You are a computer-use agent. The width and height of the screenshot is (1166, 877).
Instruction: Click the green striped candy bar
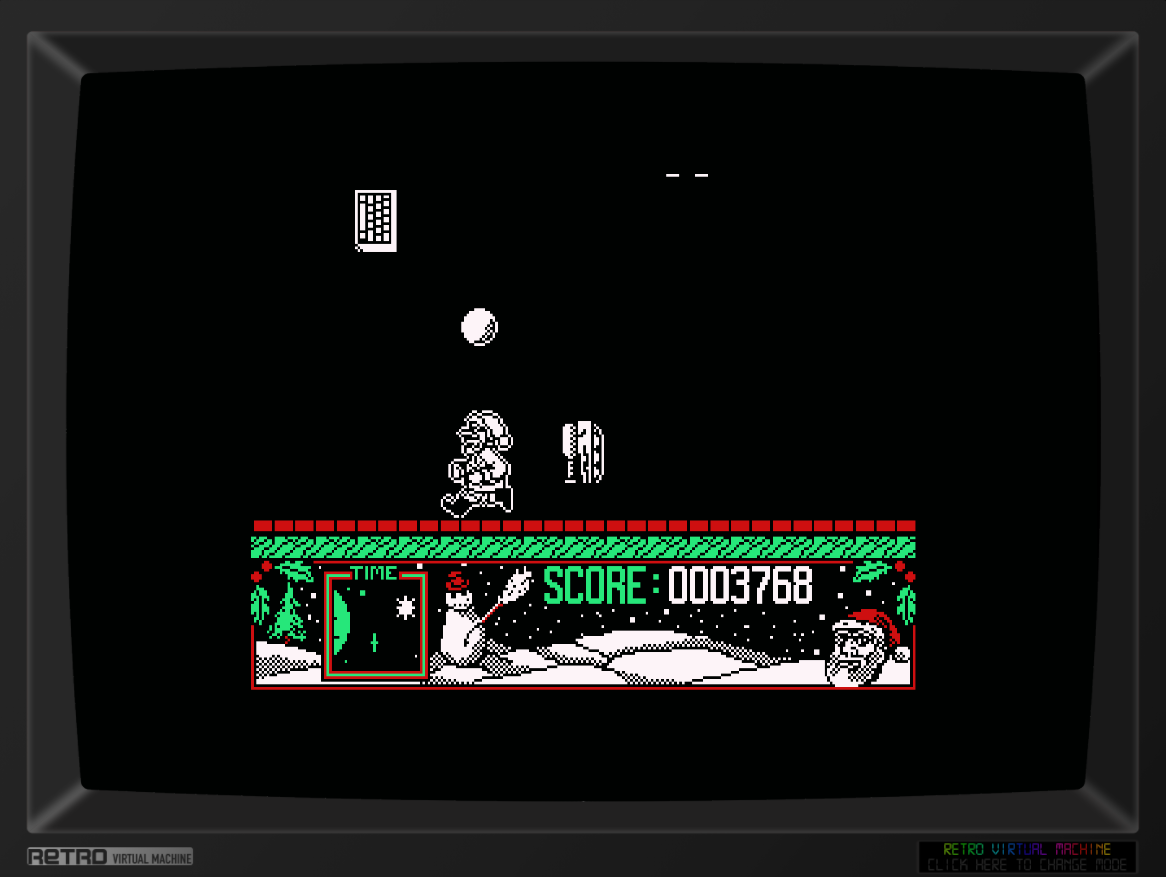click(584, 547)
